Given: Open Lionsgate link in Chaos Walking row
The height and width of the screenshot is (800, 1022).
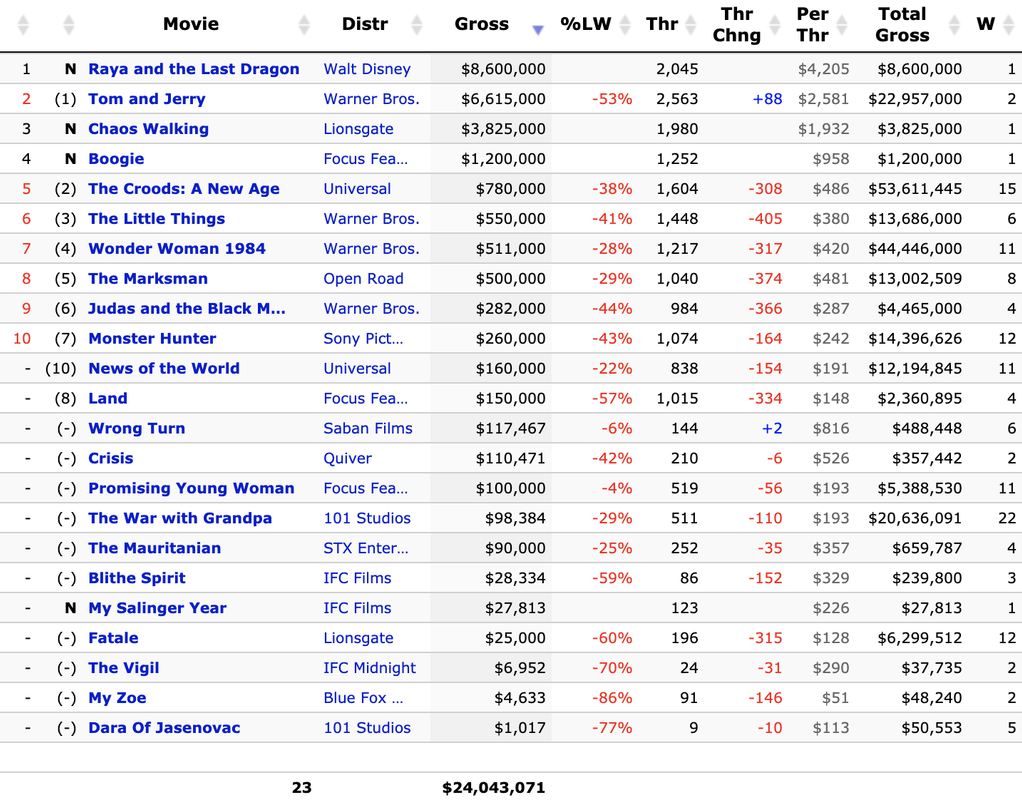Looking at the screenshot, I should click(358, 129).
